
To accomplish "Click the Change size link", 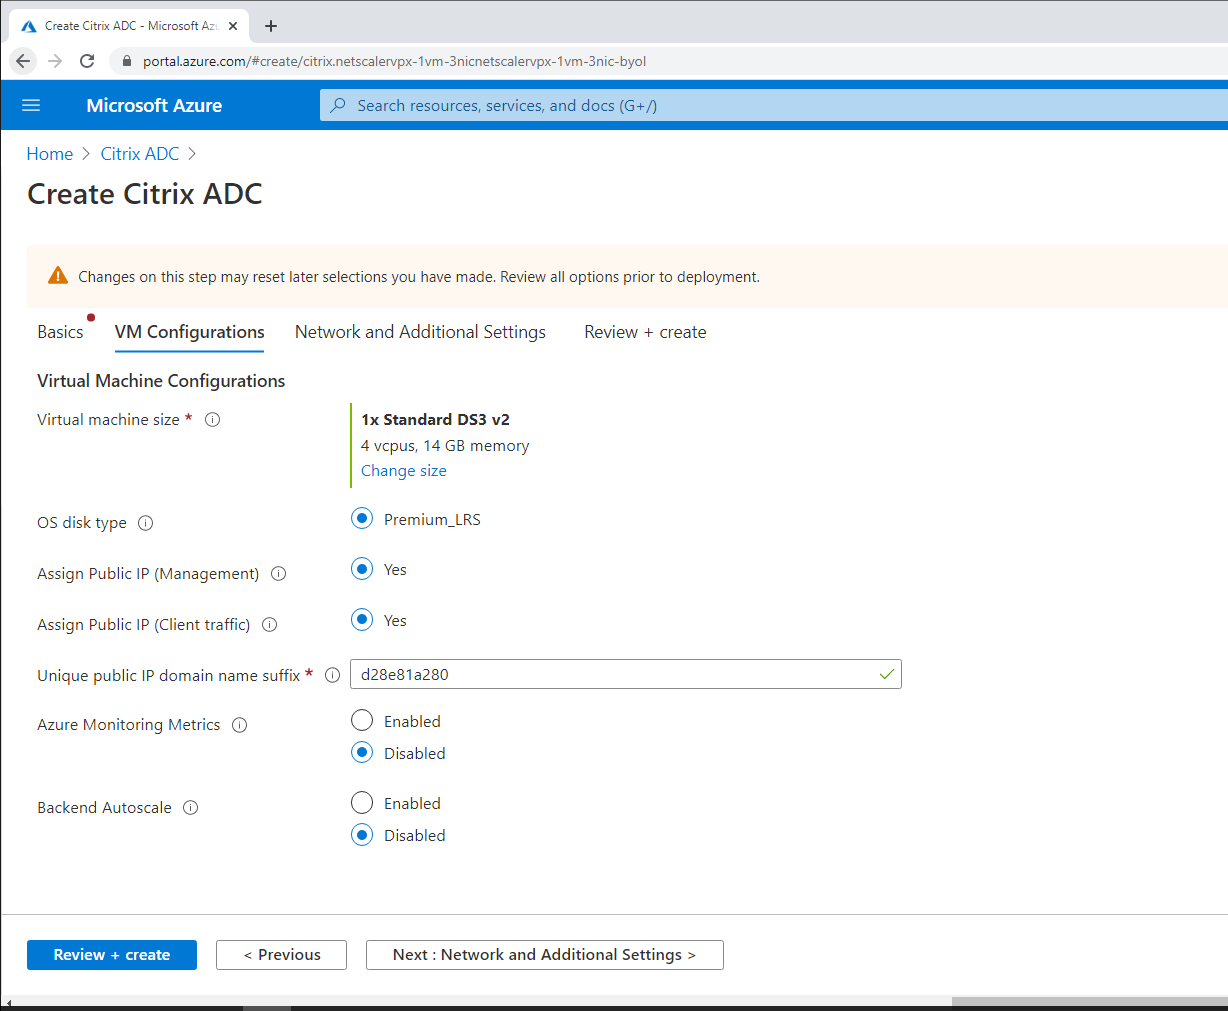I will pyautogui.click(x=403, y=470).
